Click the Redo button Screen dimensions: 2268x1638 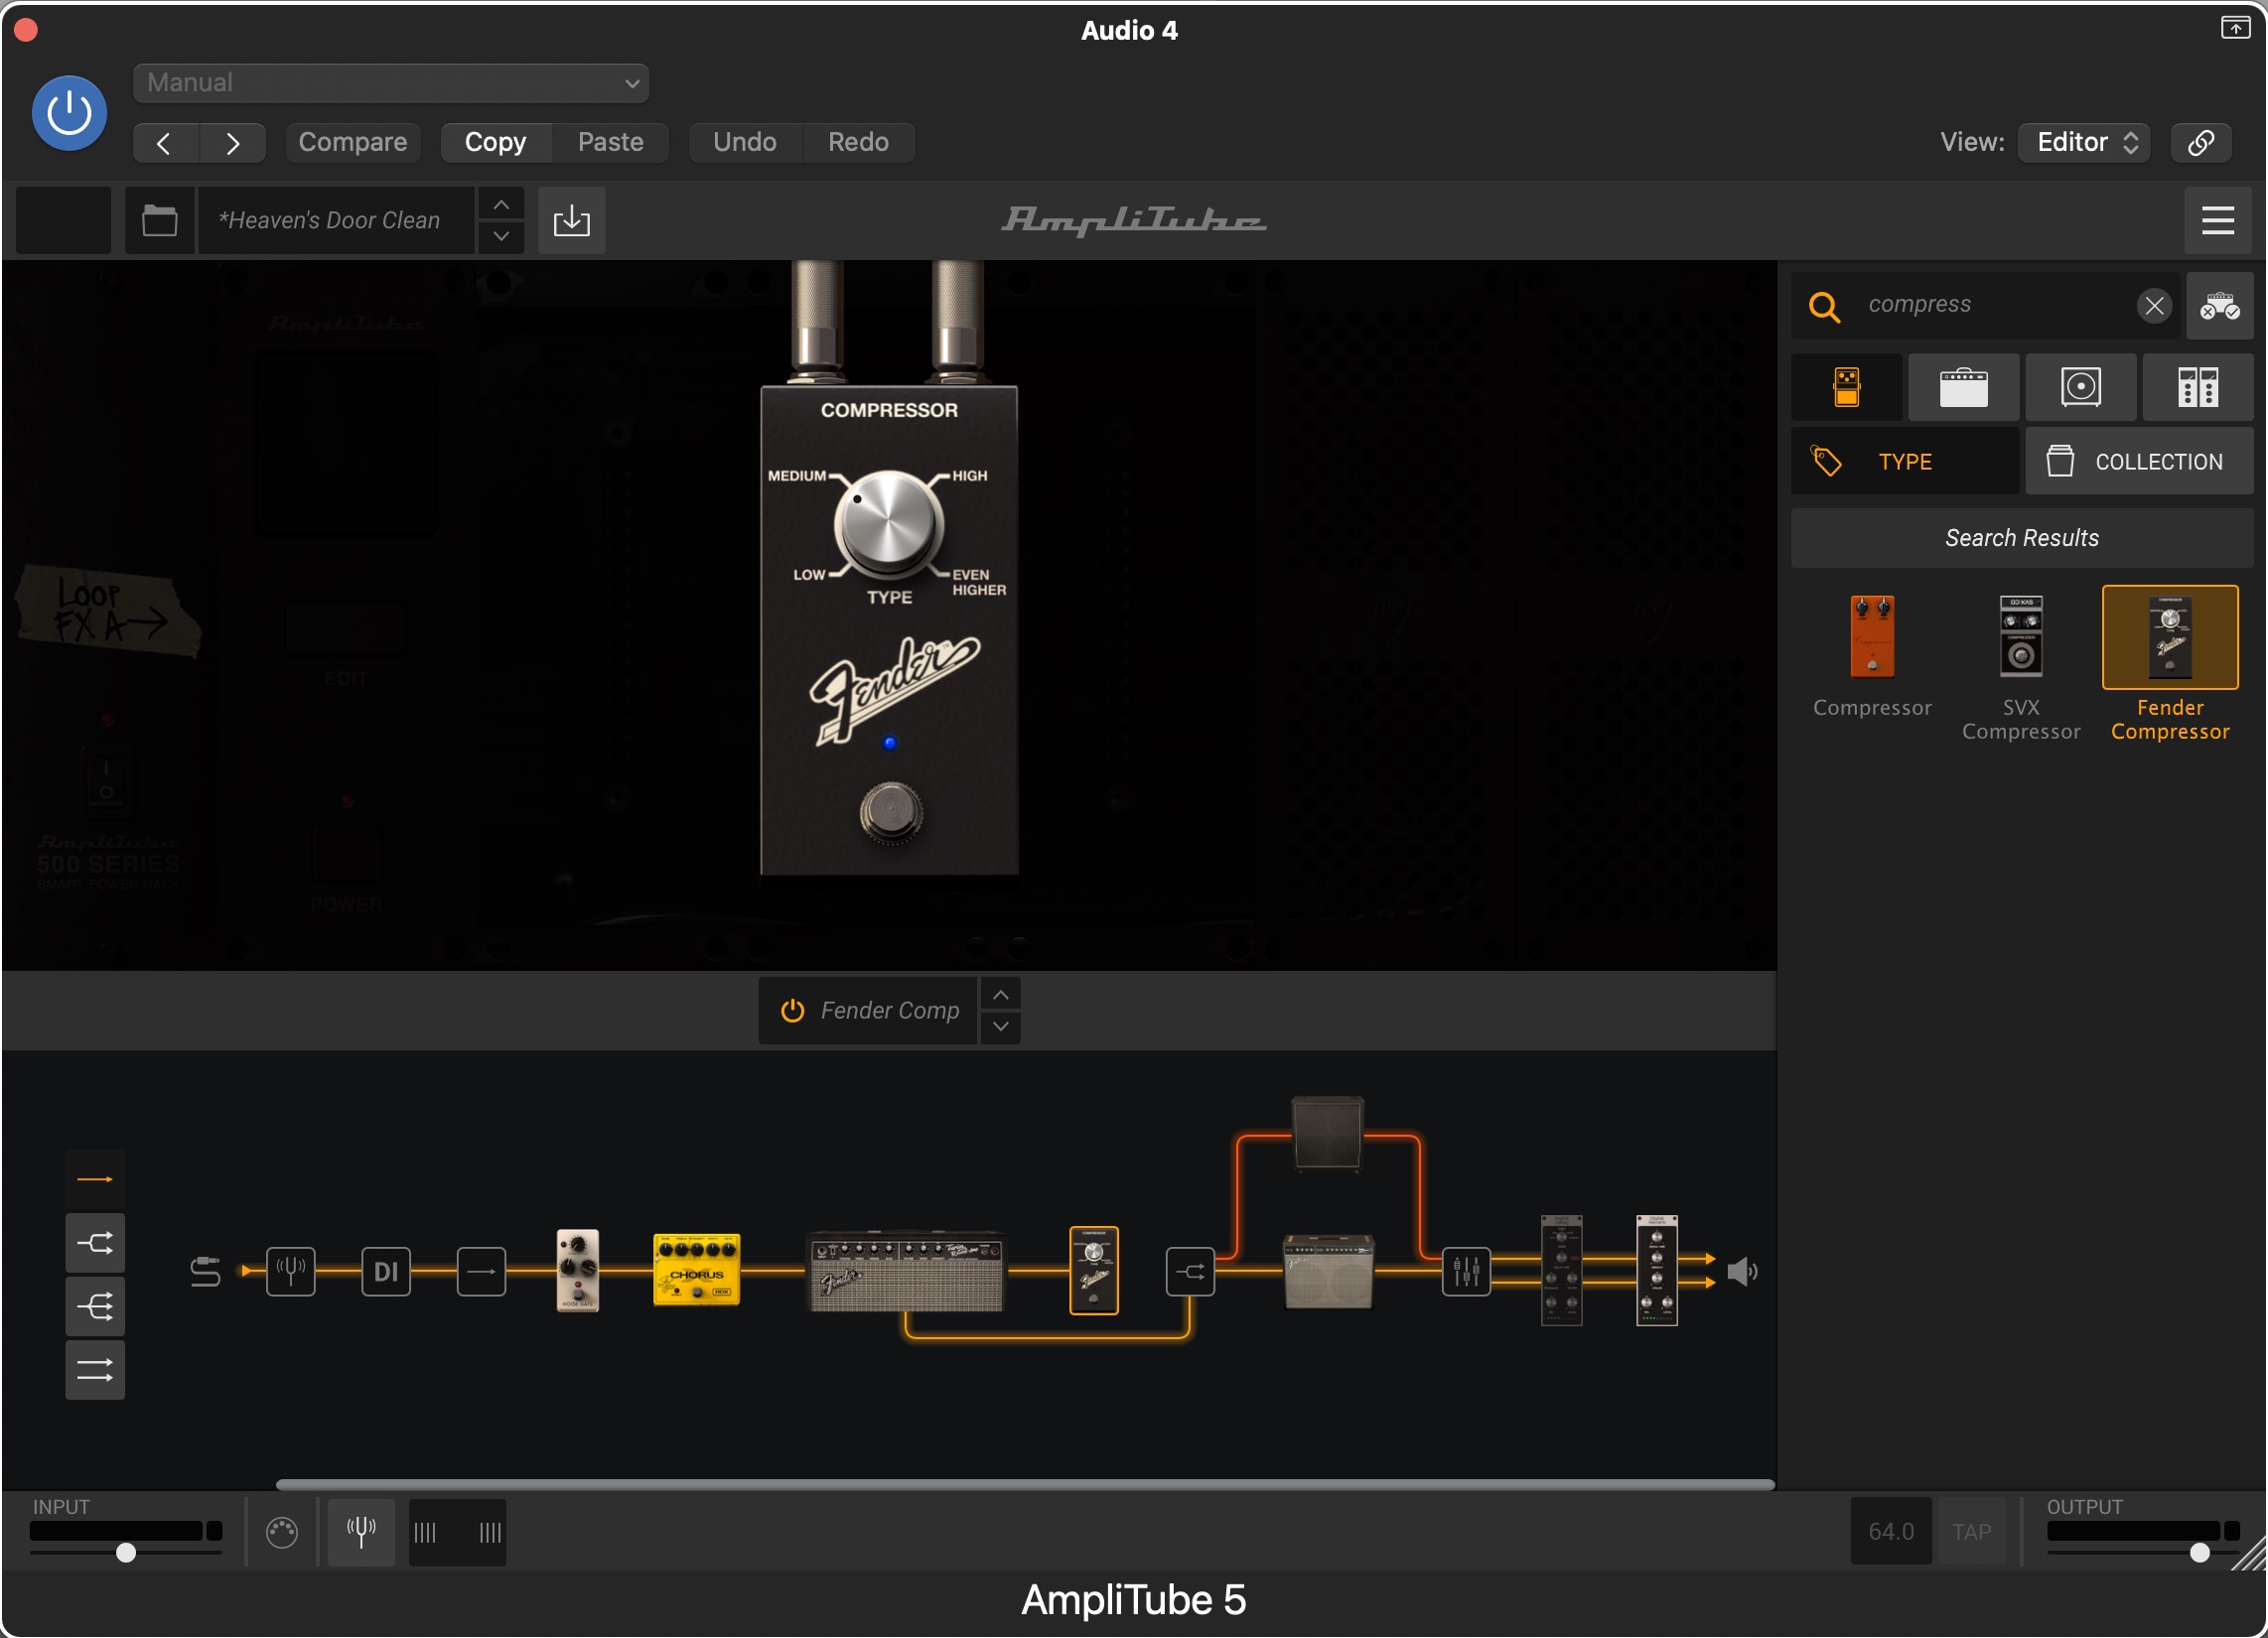pos(858,143)
